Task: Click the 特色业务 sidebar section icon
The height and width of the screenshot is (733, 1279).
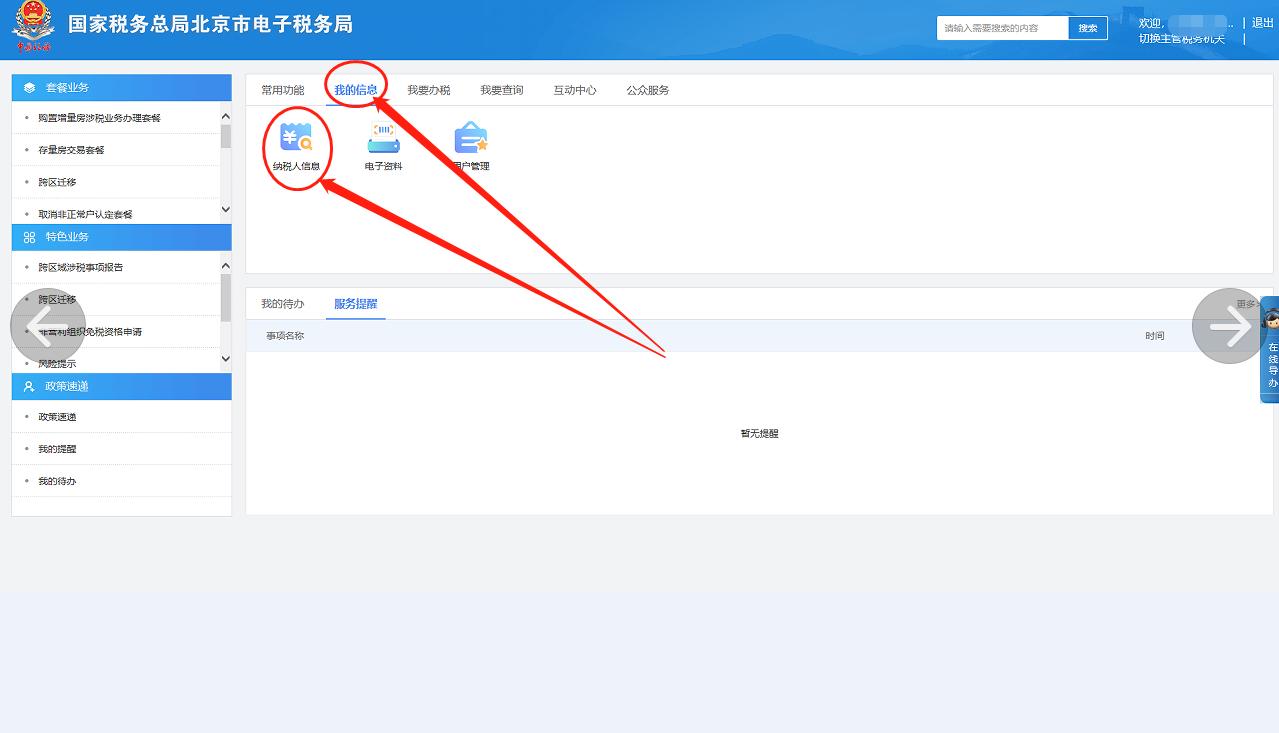Action: [28, 237]
